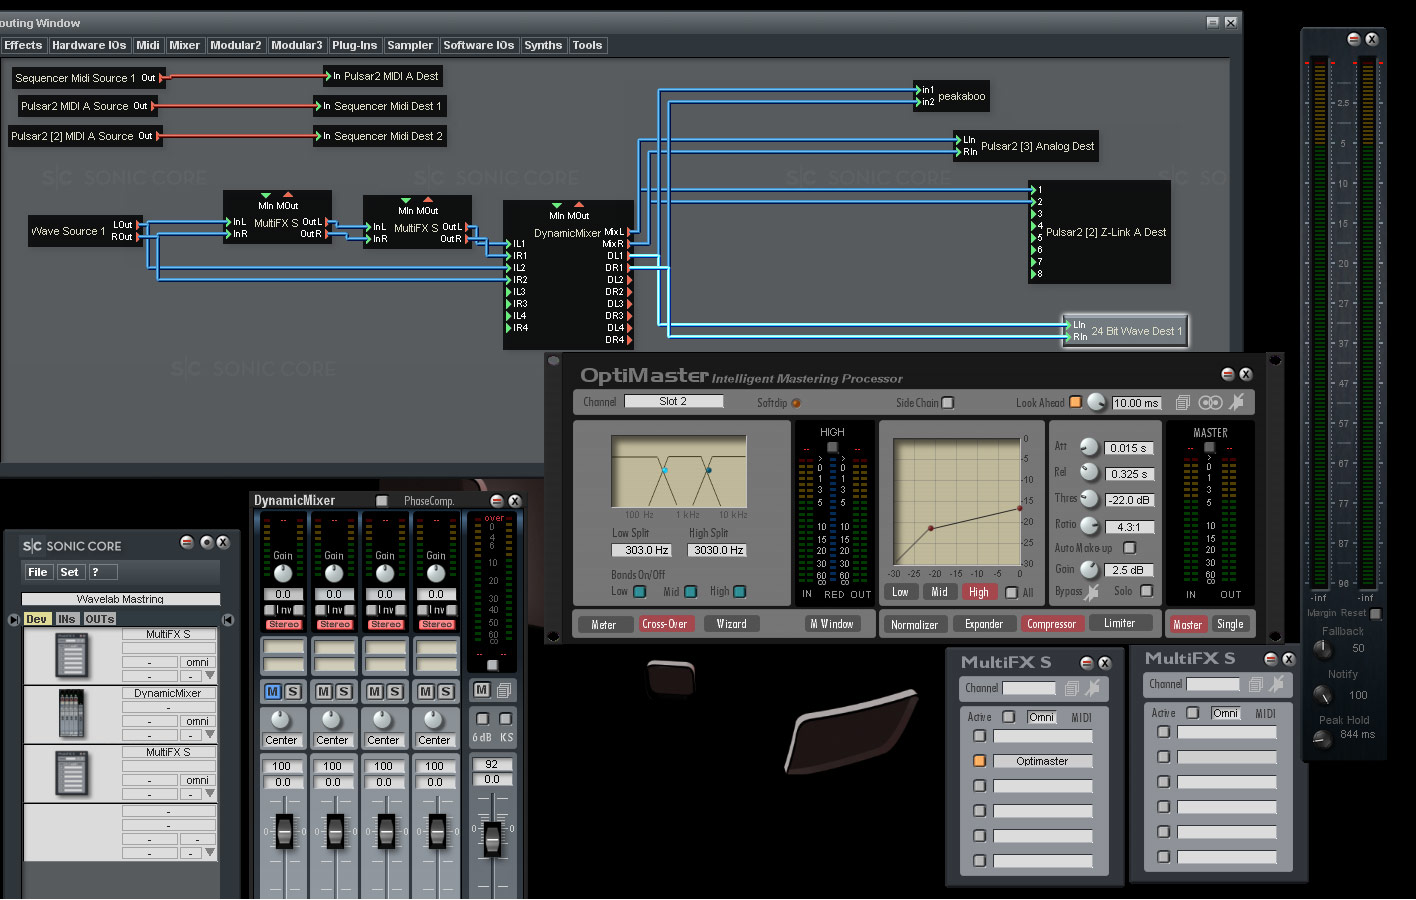1416x900 pixels.
Task: Click the OptiMaster presets pages icon
Action: (1182, 402)
